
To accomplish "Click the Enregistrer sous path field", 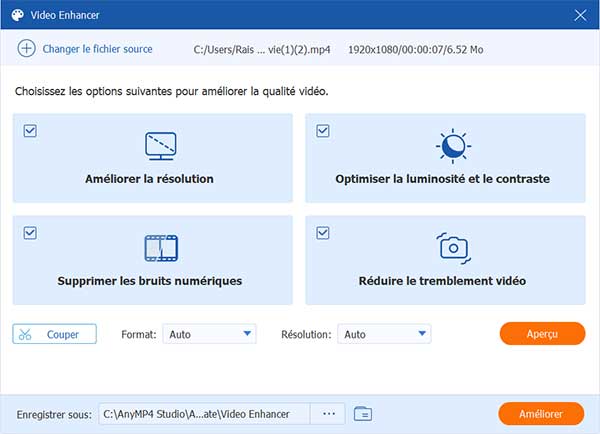I will point(204,414).
